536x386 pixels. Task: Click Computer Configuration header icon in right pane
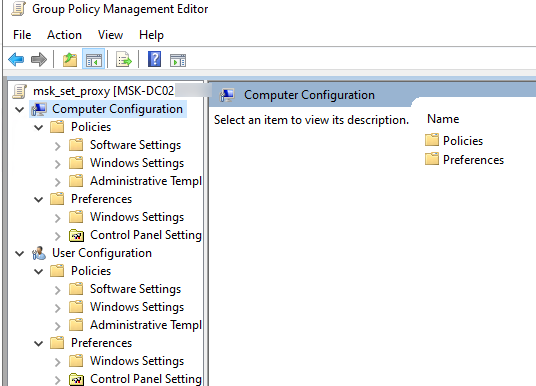tap(227, 95)
